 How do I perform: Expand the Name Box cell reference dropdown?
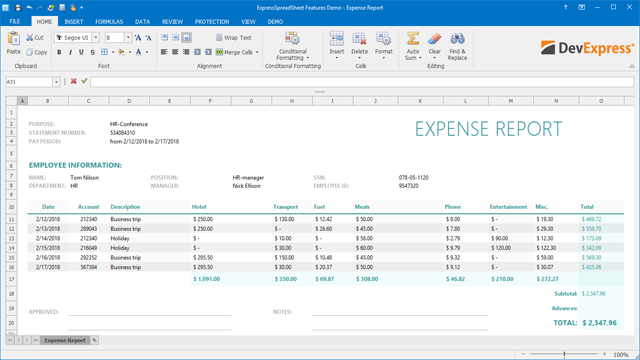(x=56, y=82)
